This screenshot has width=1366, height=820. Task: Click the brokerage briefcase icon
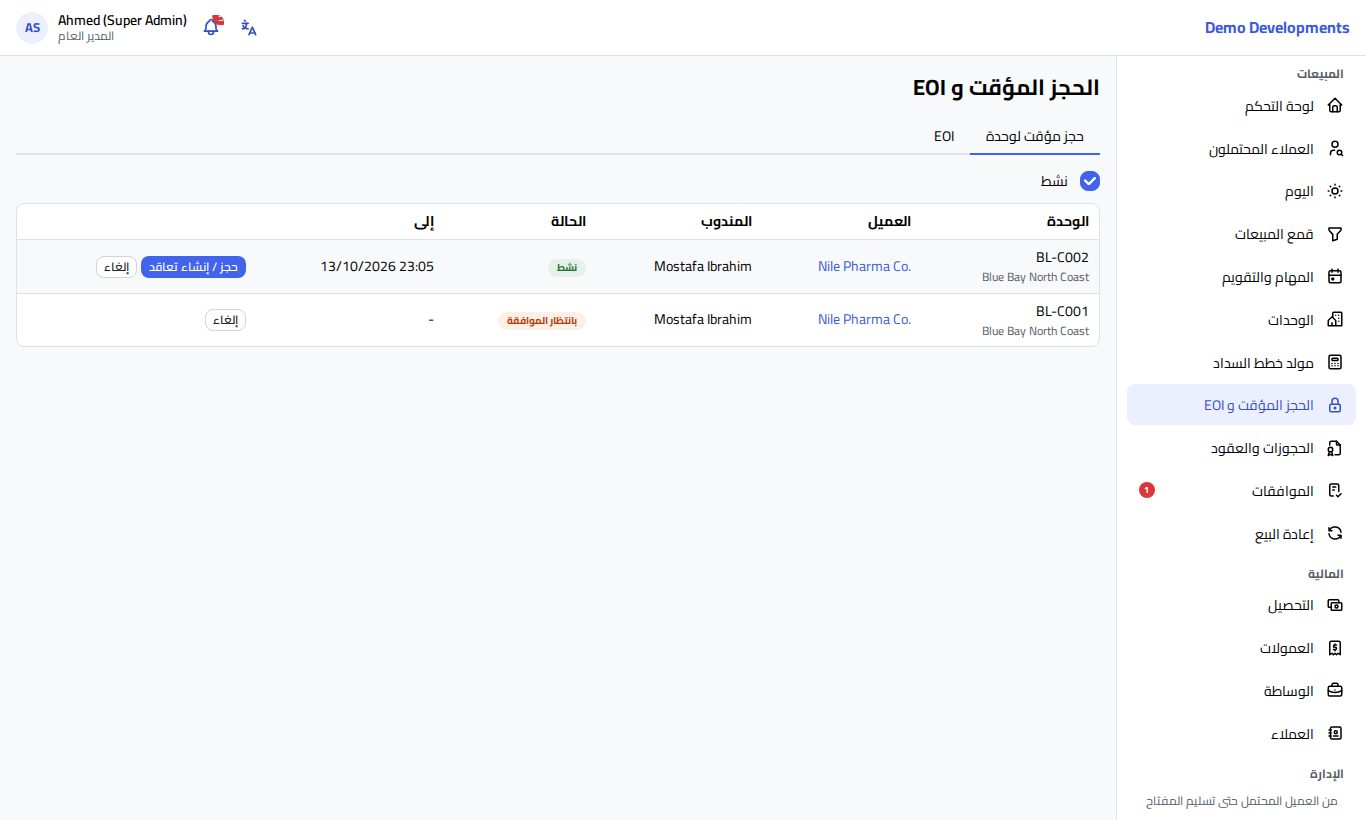1334,691
